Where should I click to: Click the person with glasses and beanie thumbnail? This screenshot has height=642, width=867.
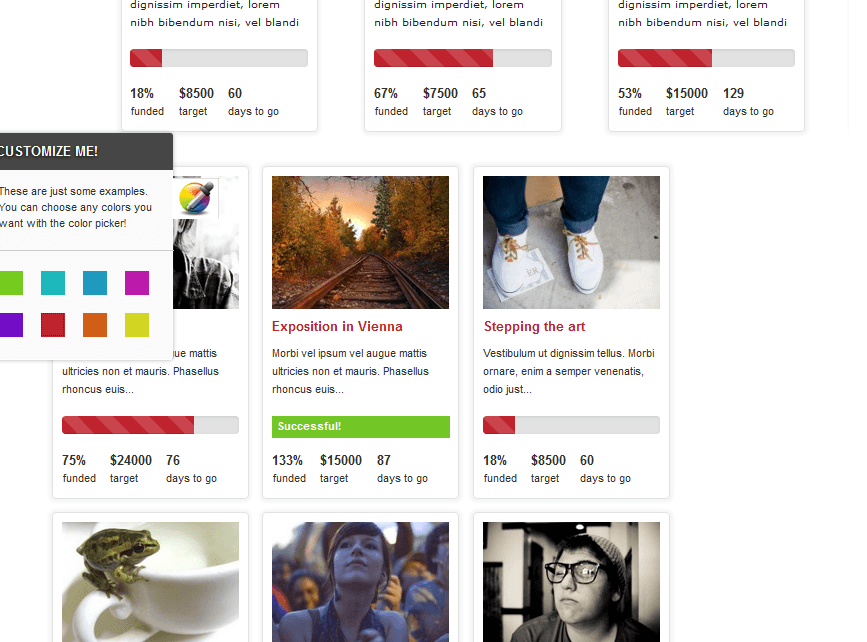tap(571, 582)
